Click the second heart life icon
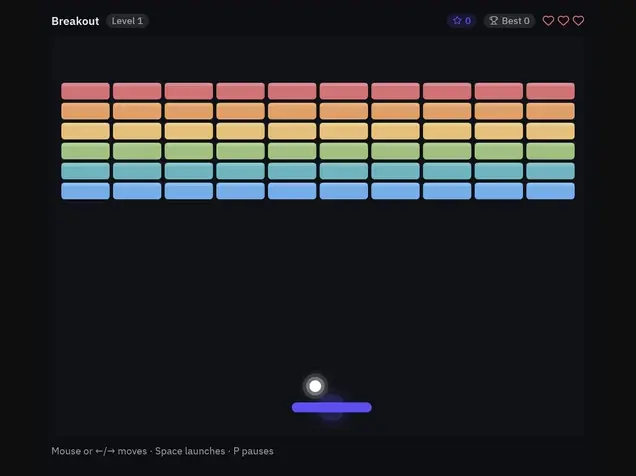Screen dimensions: 636x476 pos(563,21)
